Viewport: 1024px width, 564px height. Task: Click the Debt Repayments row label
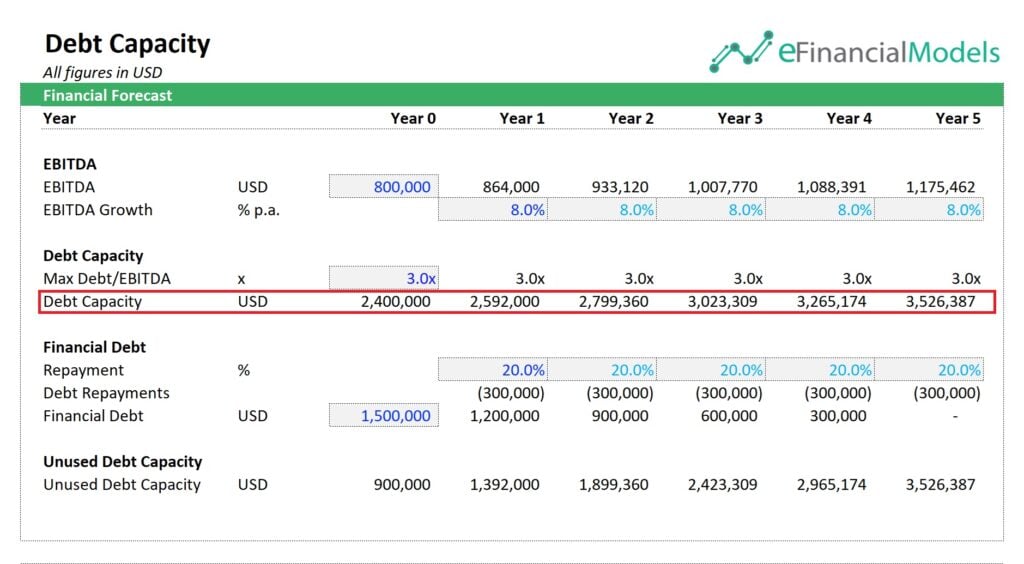106,393
